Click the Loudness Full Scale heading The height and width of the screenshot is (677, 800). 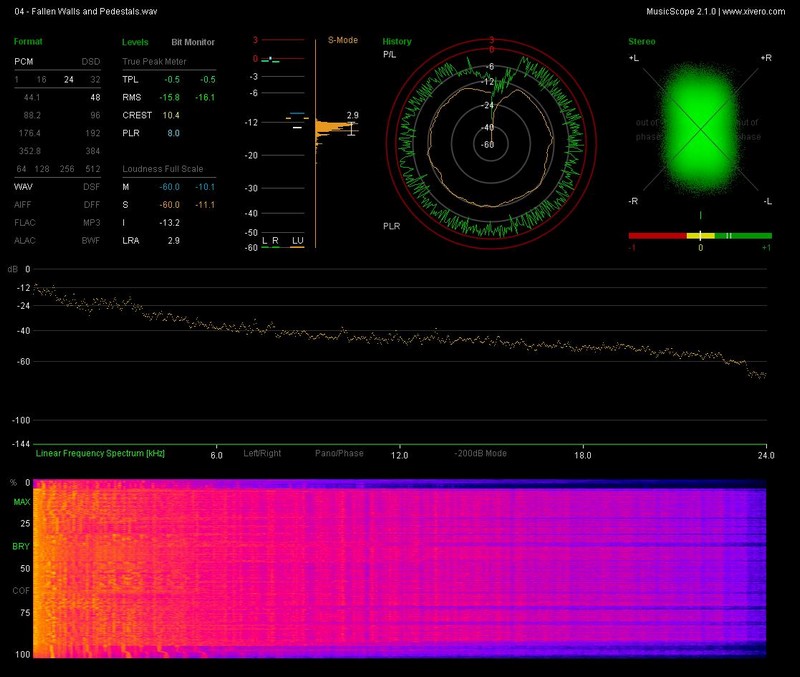pyautogui.click(x=163, y=169)
